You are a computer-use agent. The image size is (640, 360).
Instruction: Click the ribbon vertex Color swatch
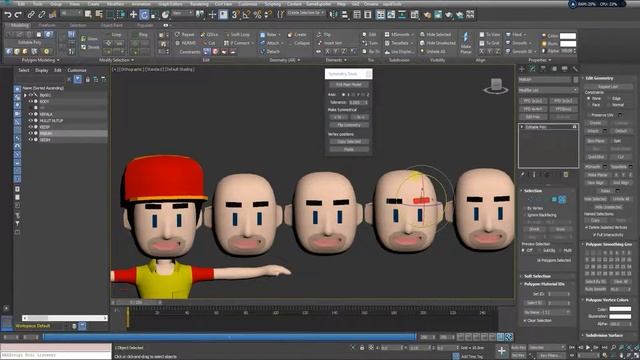pos(568,36)
